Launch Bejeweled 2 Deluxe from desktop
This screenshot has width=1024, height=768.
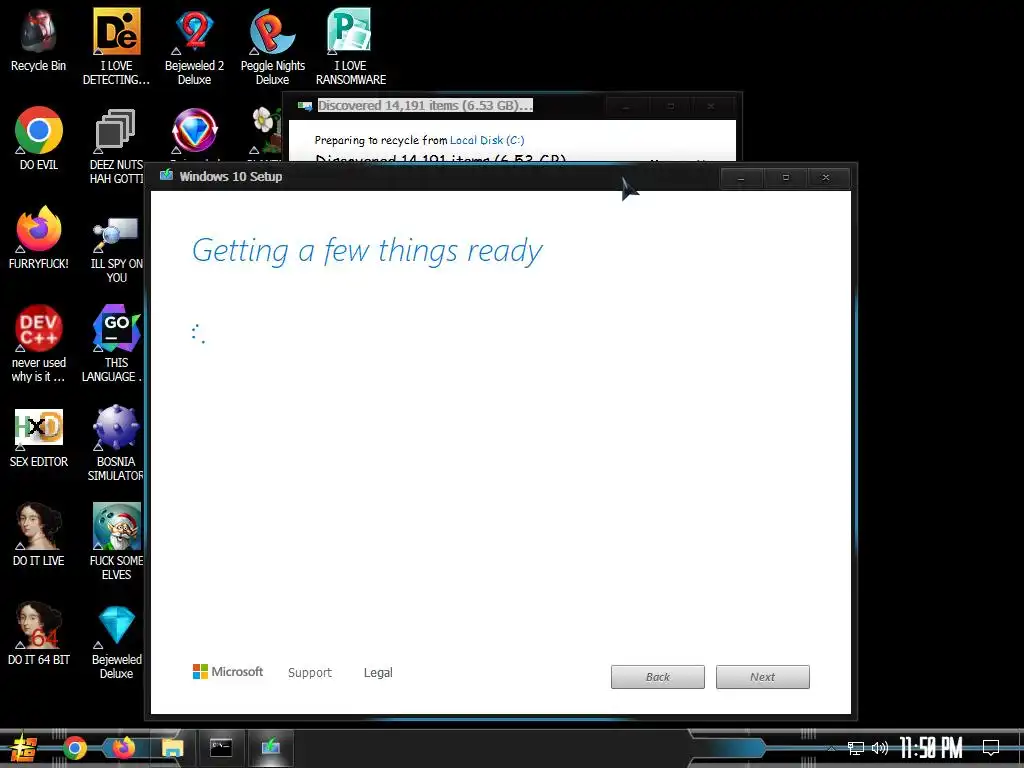[194, 46]
